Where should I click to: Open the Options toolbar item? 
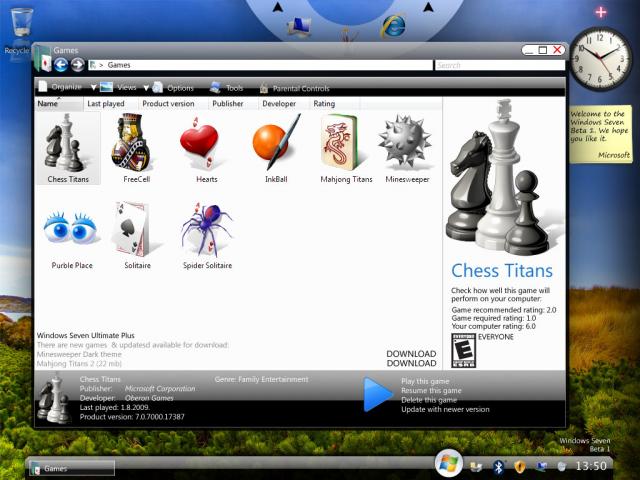pyautogui.click(x=173, y=88)
